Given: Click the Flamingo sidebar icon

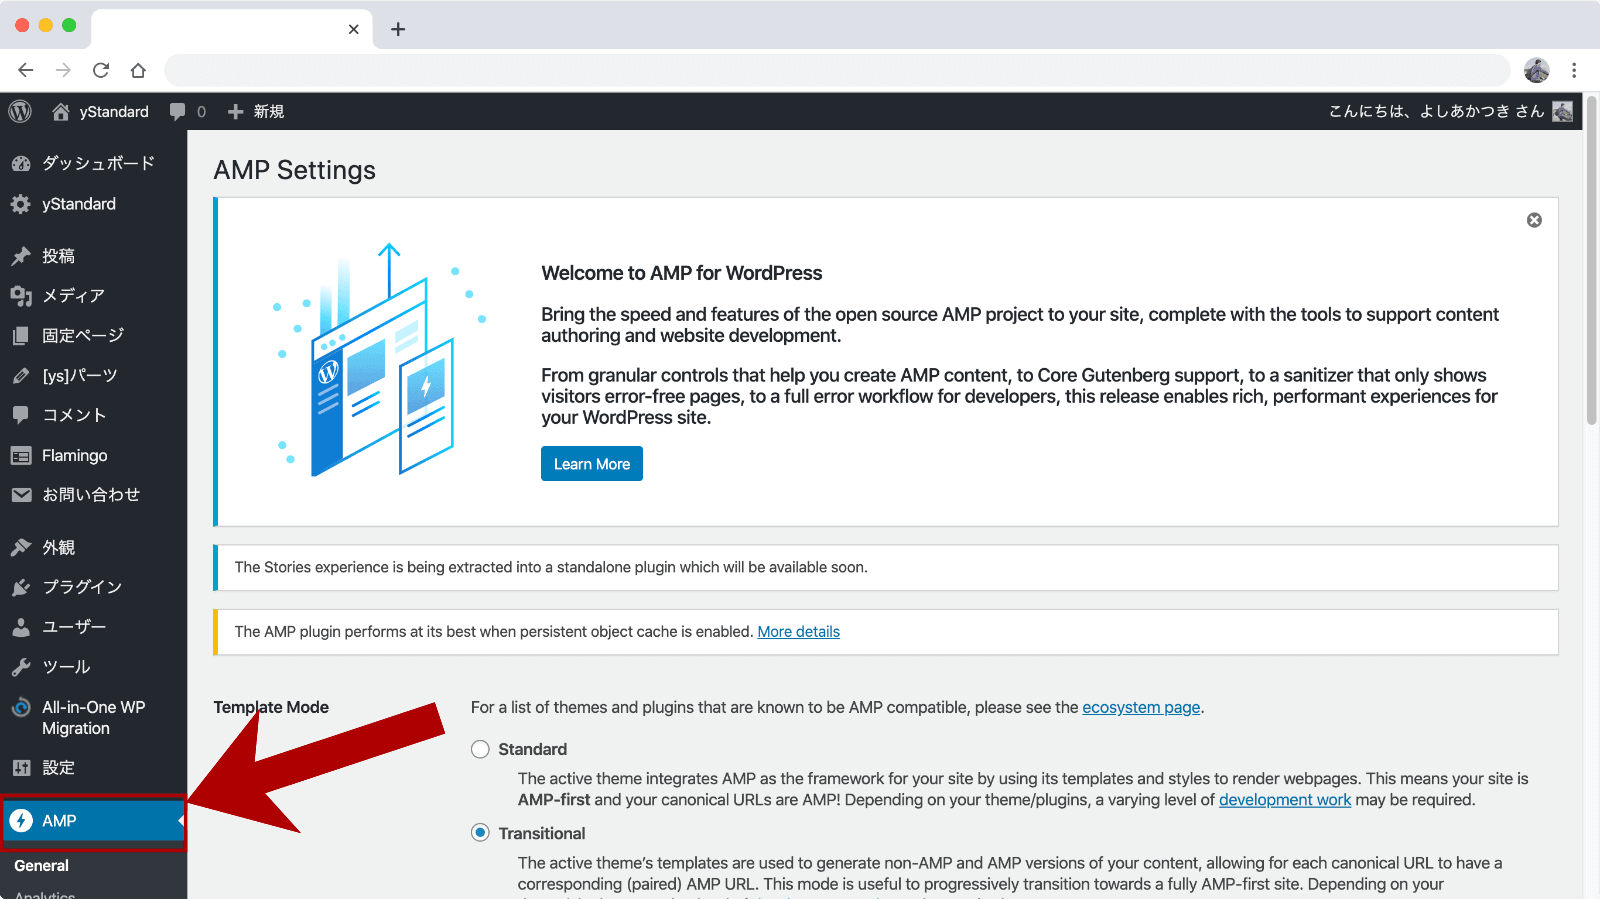Looking at the screenshot, I should 21,456.
